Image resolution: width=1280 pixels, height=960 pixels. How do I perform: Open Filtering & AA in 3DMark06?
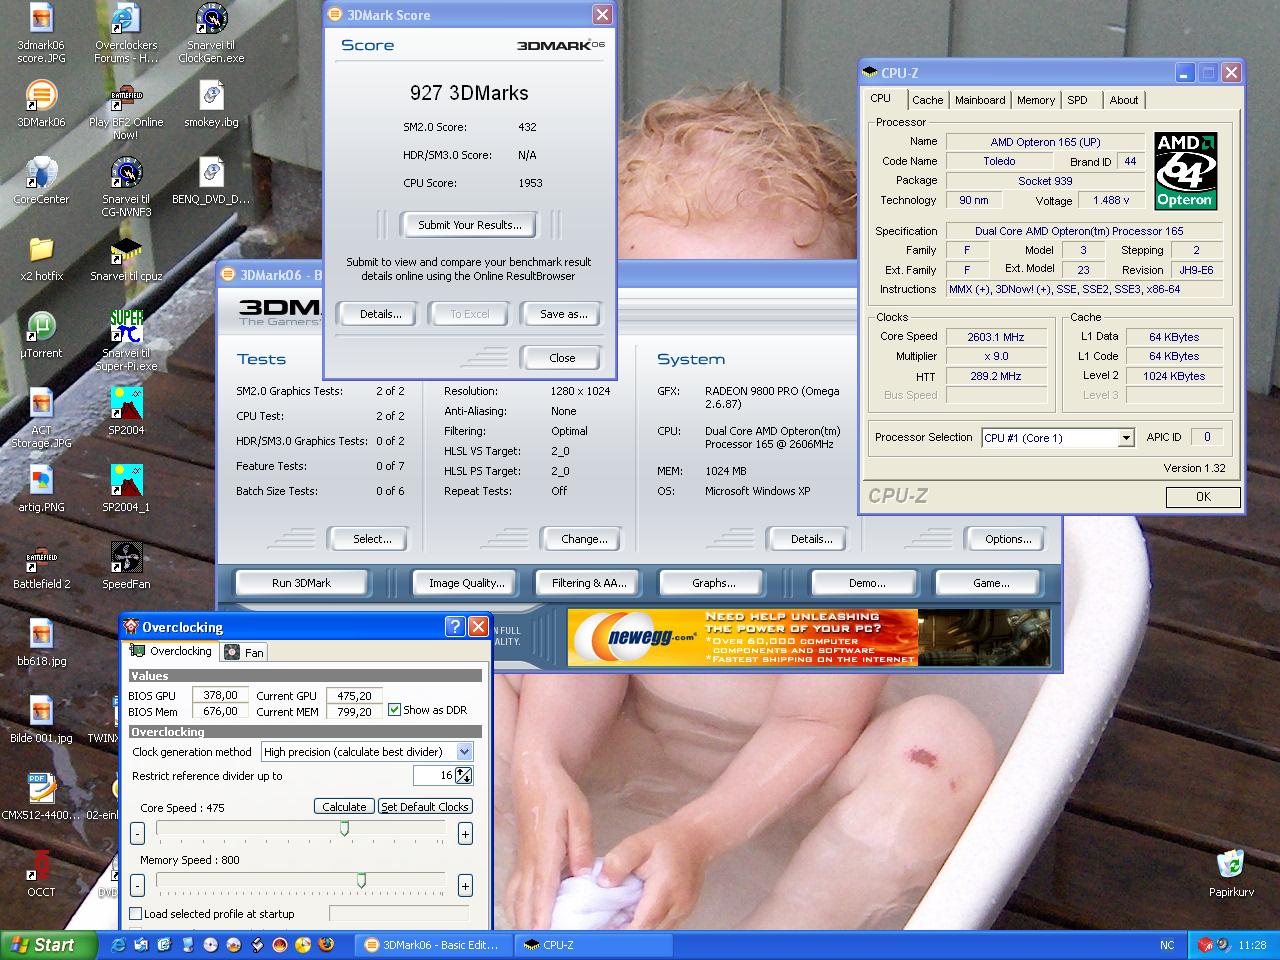pyautogui.click(x=589, y=583)
